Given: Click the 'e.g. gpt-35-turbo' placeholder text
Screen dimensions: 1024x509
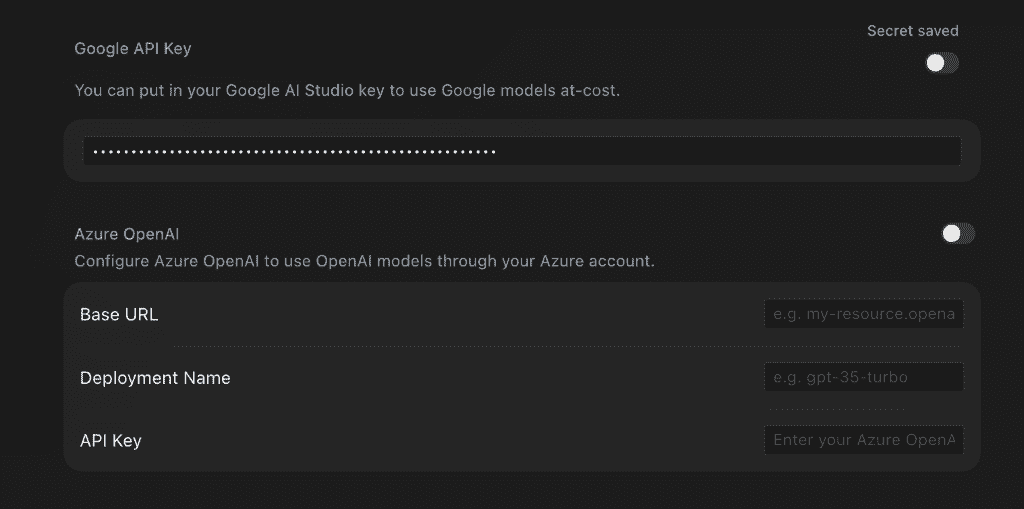Looking at the screenshot, I should point(840,377).
